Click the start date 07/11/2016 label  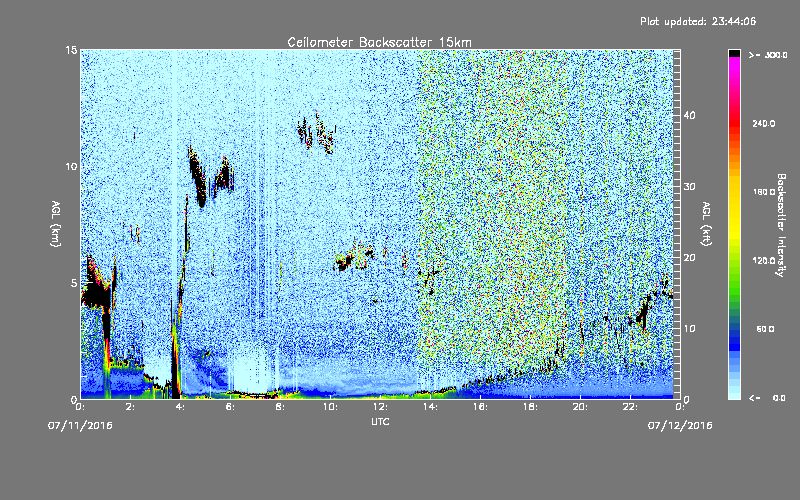click(80, 426)
